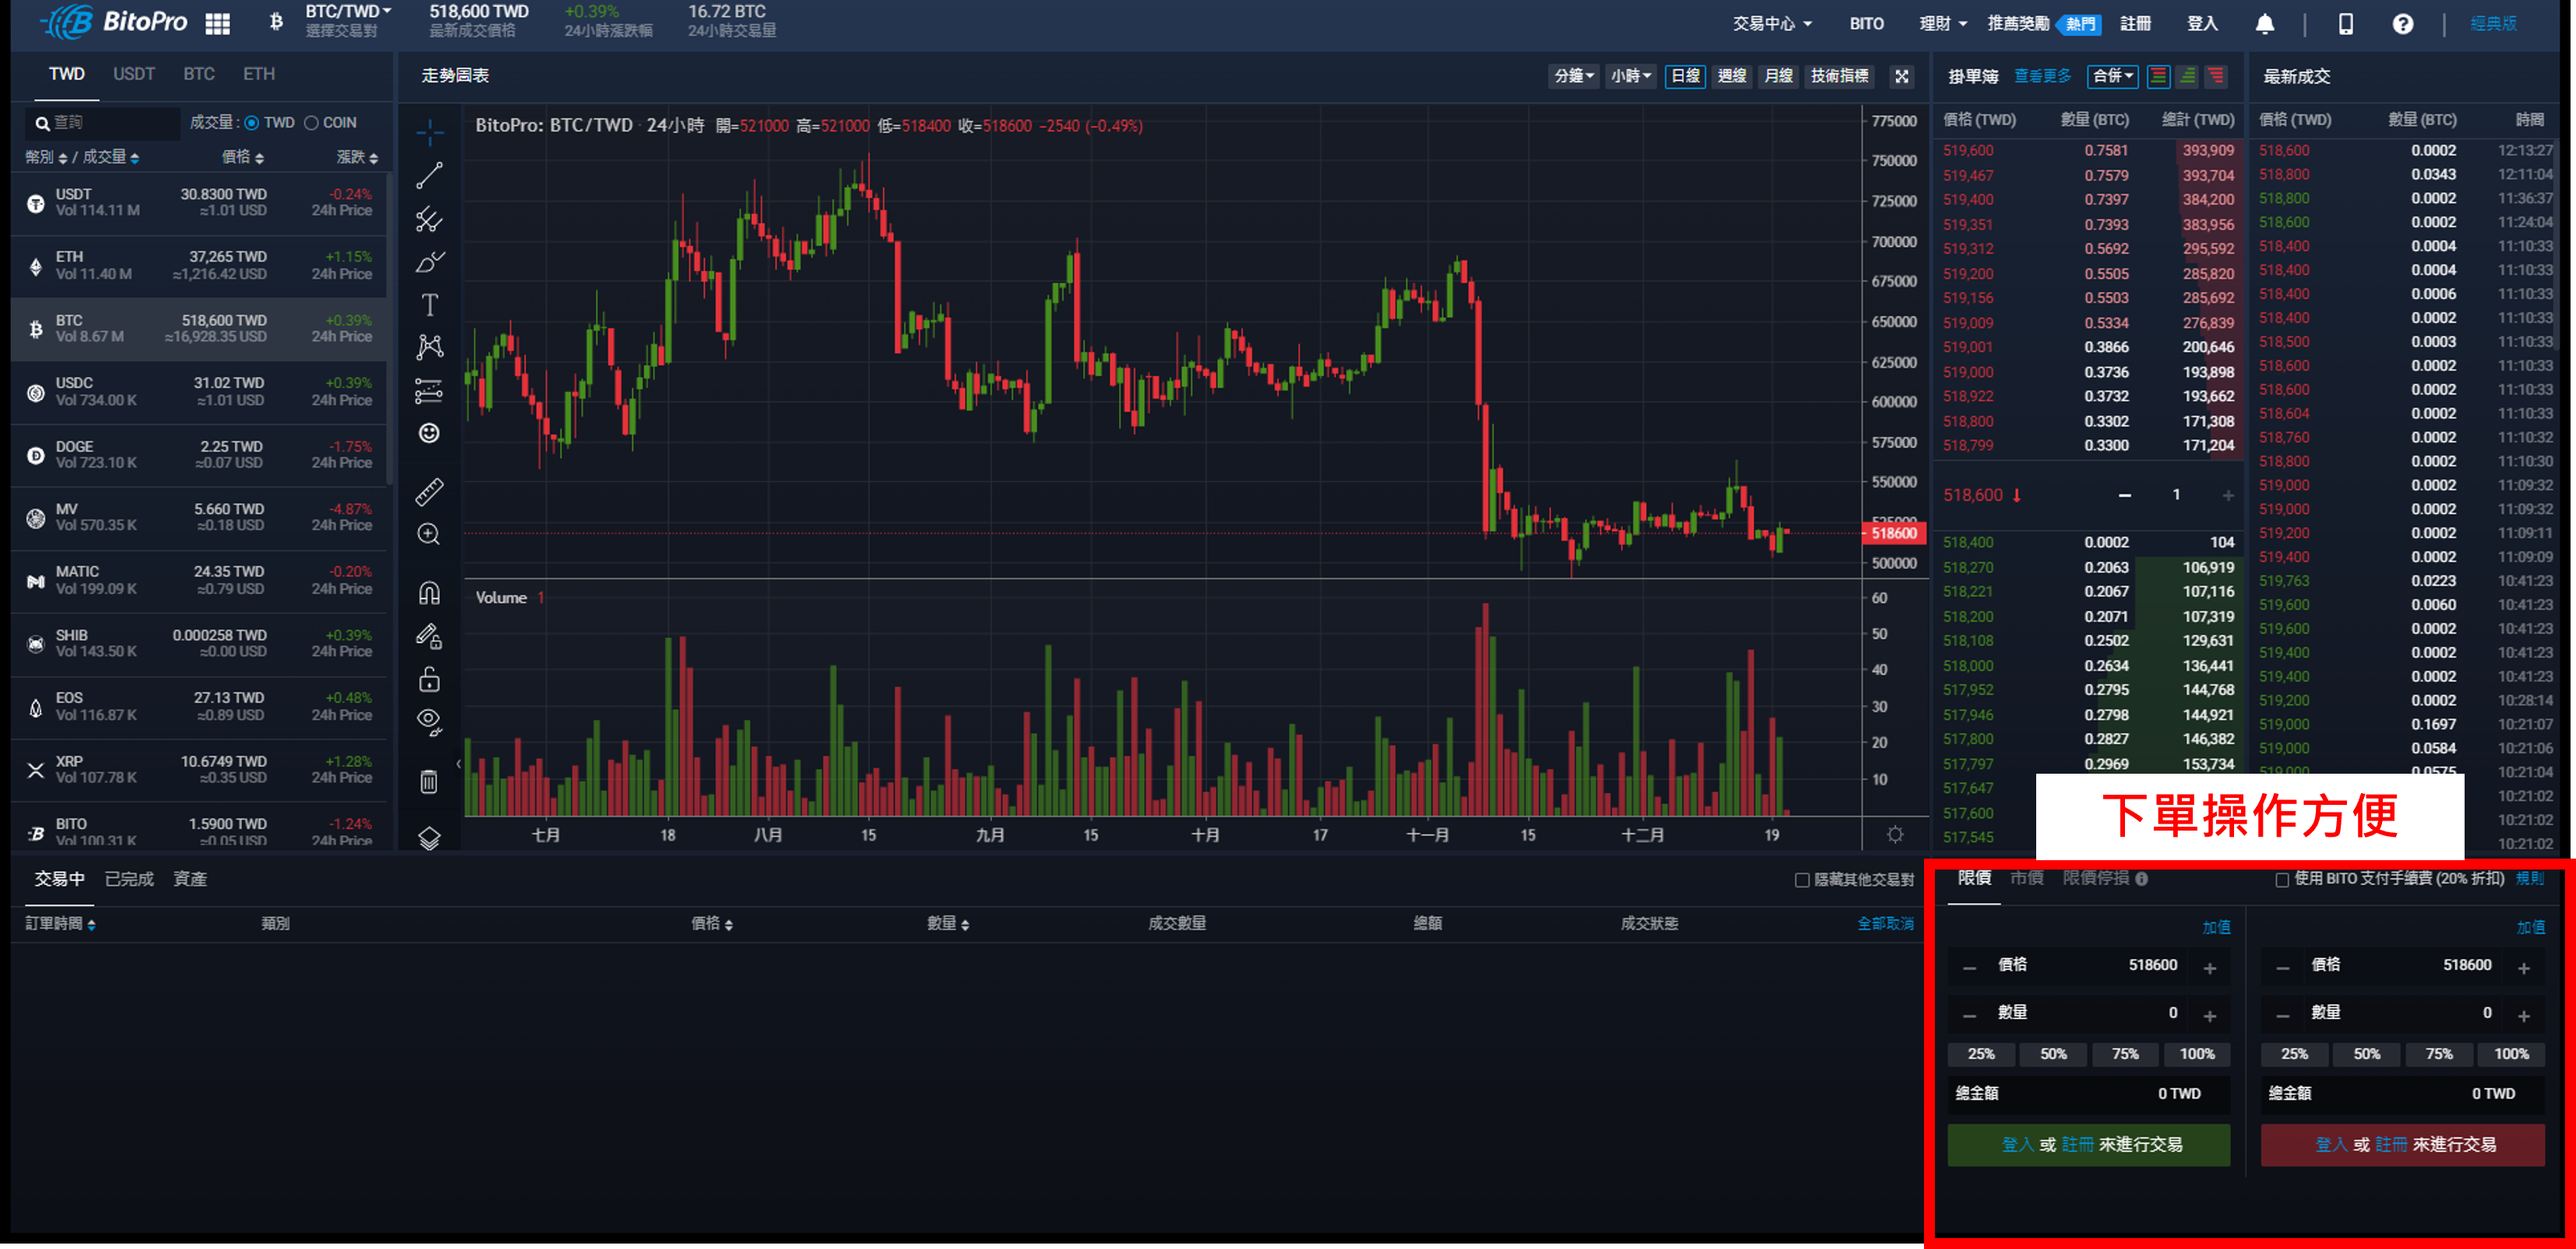Open the mobile app icon
The width and height of the screenshot is (2576, 1249).
click(x=2345, y=24)
